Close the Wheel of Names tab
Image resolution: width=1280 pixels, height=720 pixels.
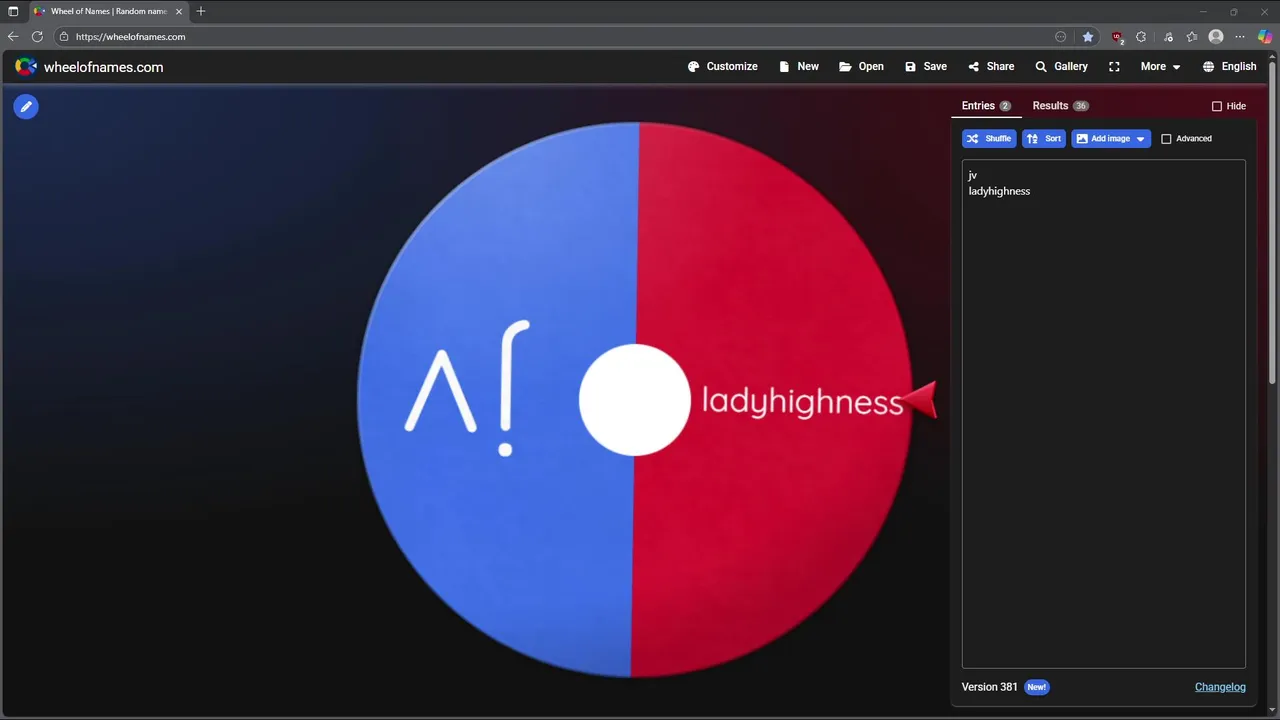tap(179, 11)
